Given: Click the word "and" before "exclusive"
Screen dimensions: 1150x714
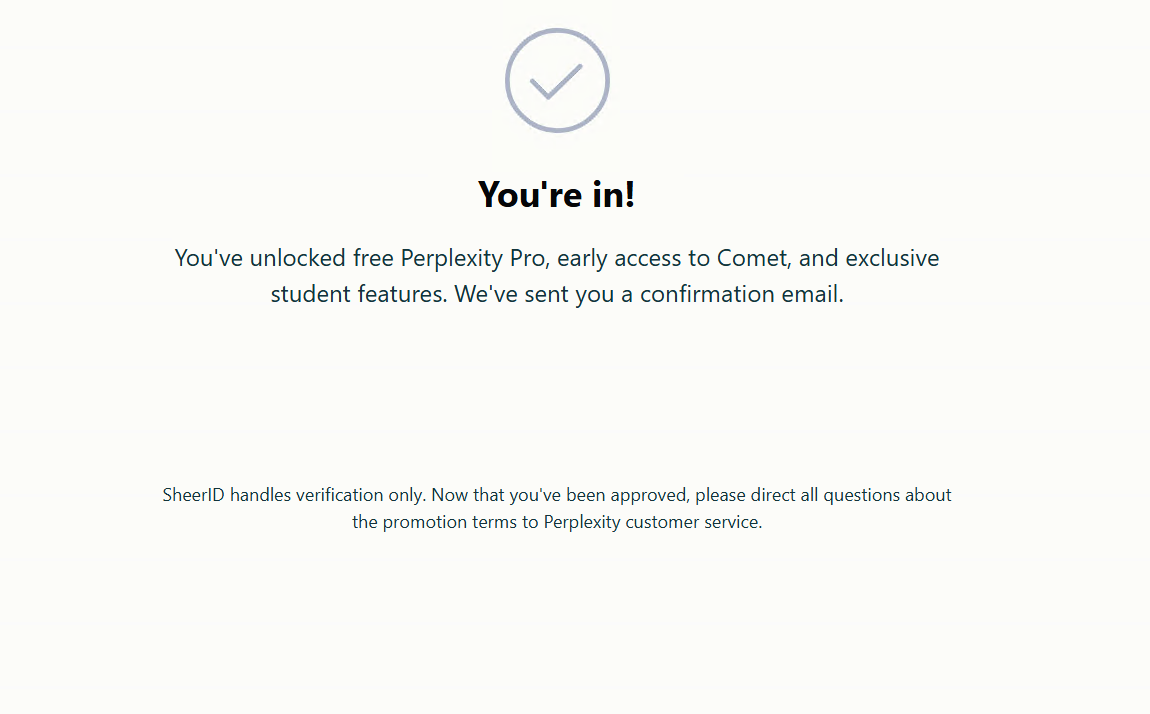Looking at the screenshot, I should click(x=818, y=258).
